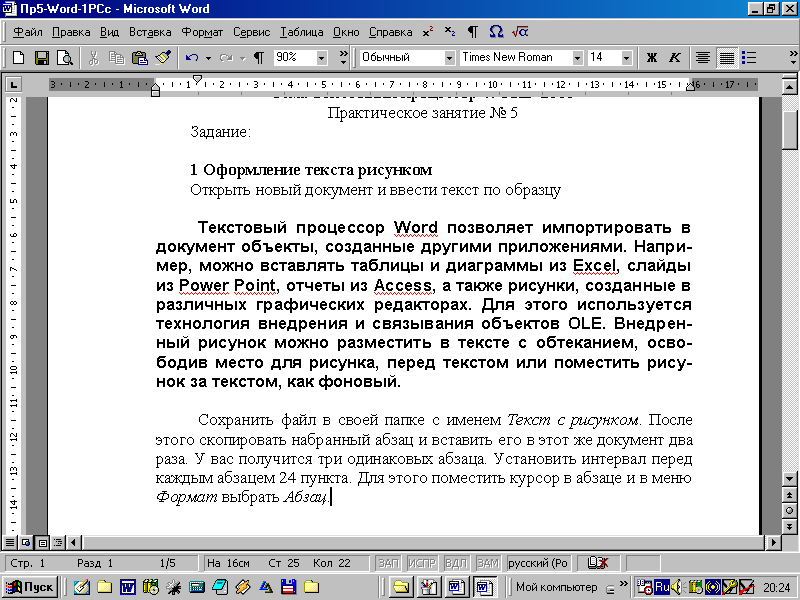Screen dimensions: 800x600
Task: Insert a symbol with the Omega icon
Action: click(x=496, y=32)
